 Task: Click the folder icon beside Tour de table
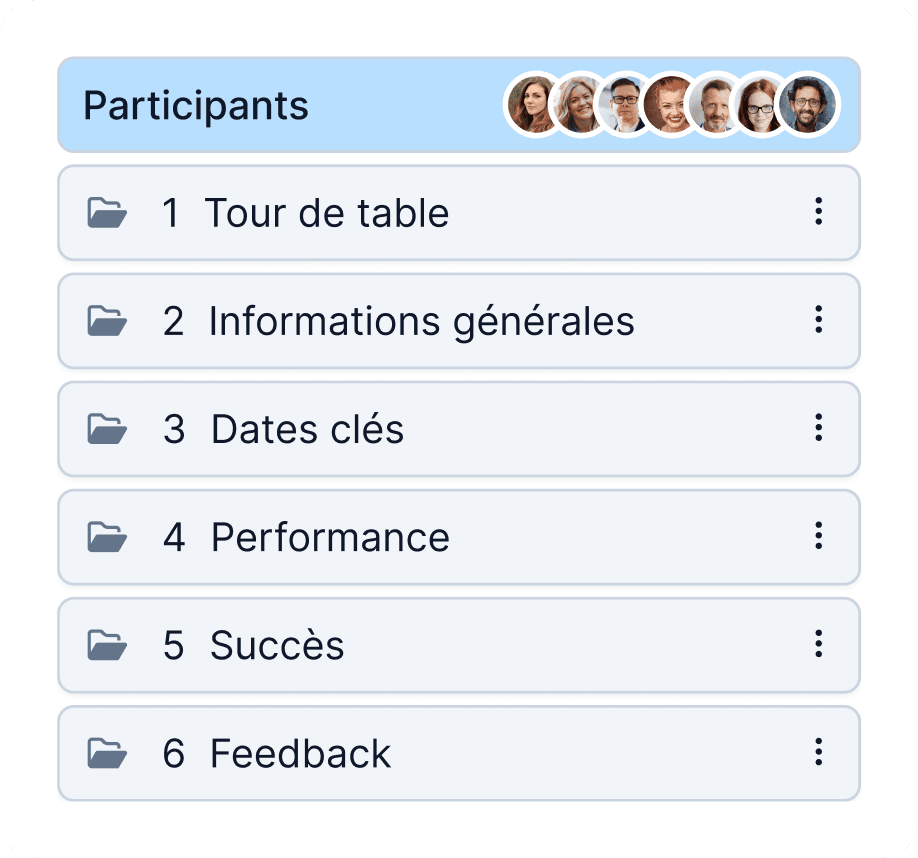click(x=107, y=213)
